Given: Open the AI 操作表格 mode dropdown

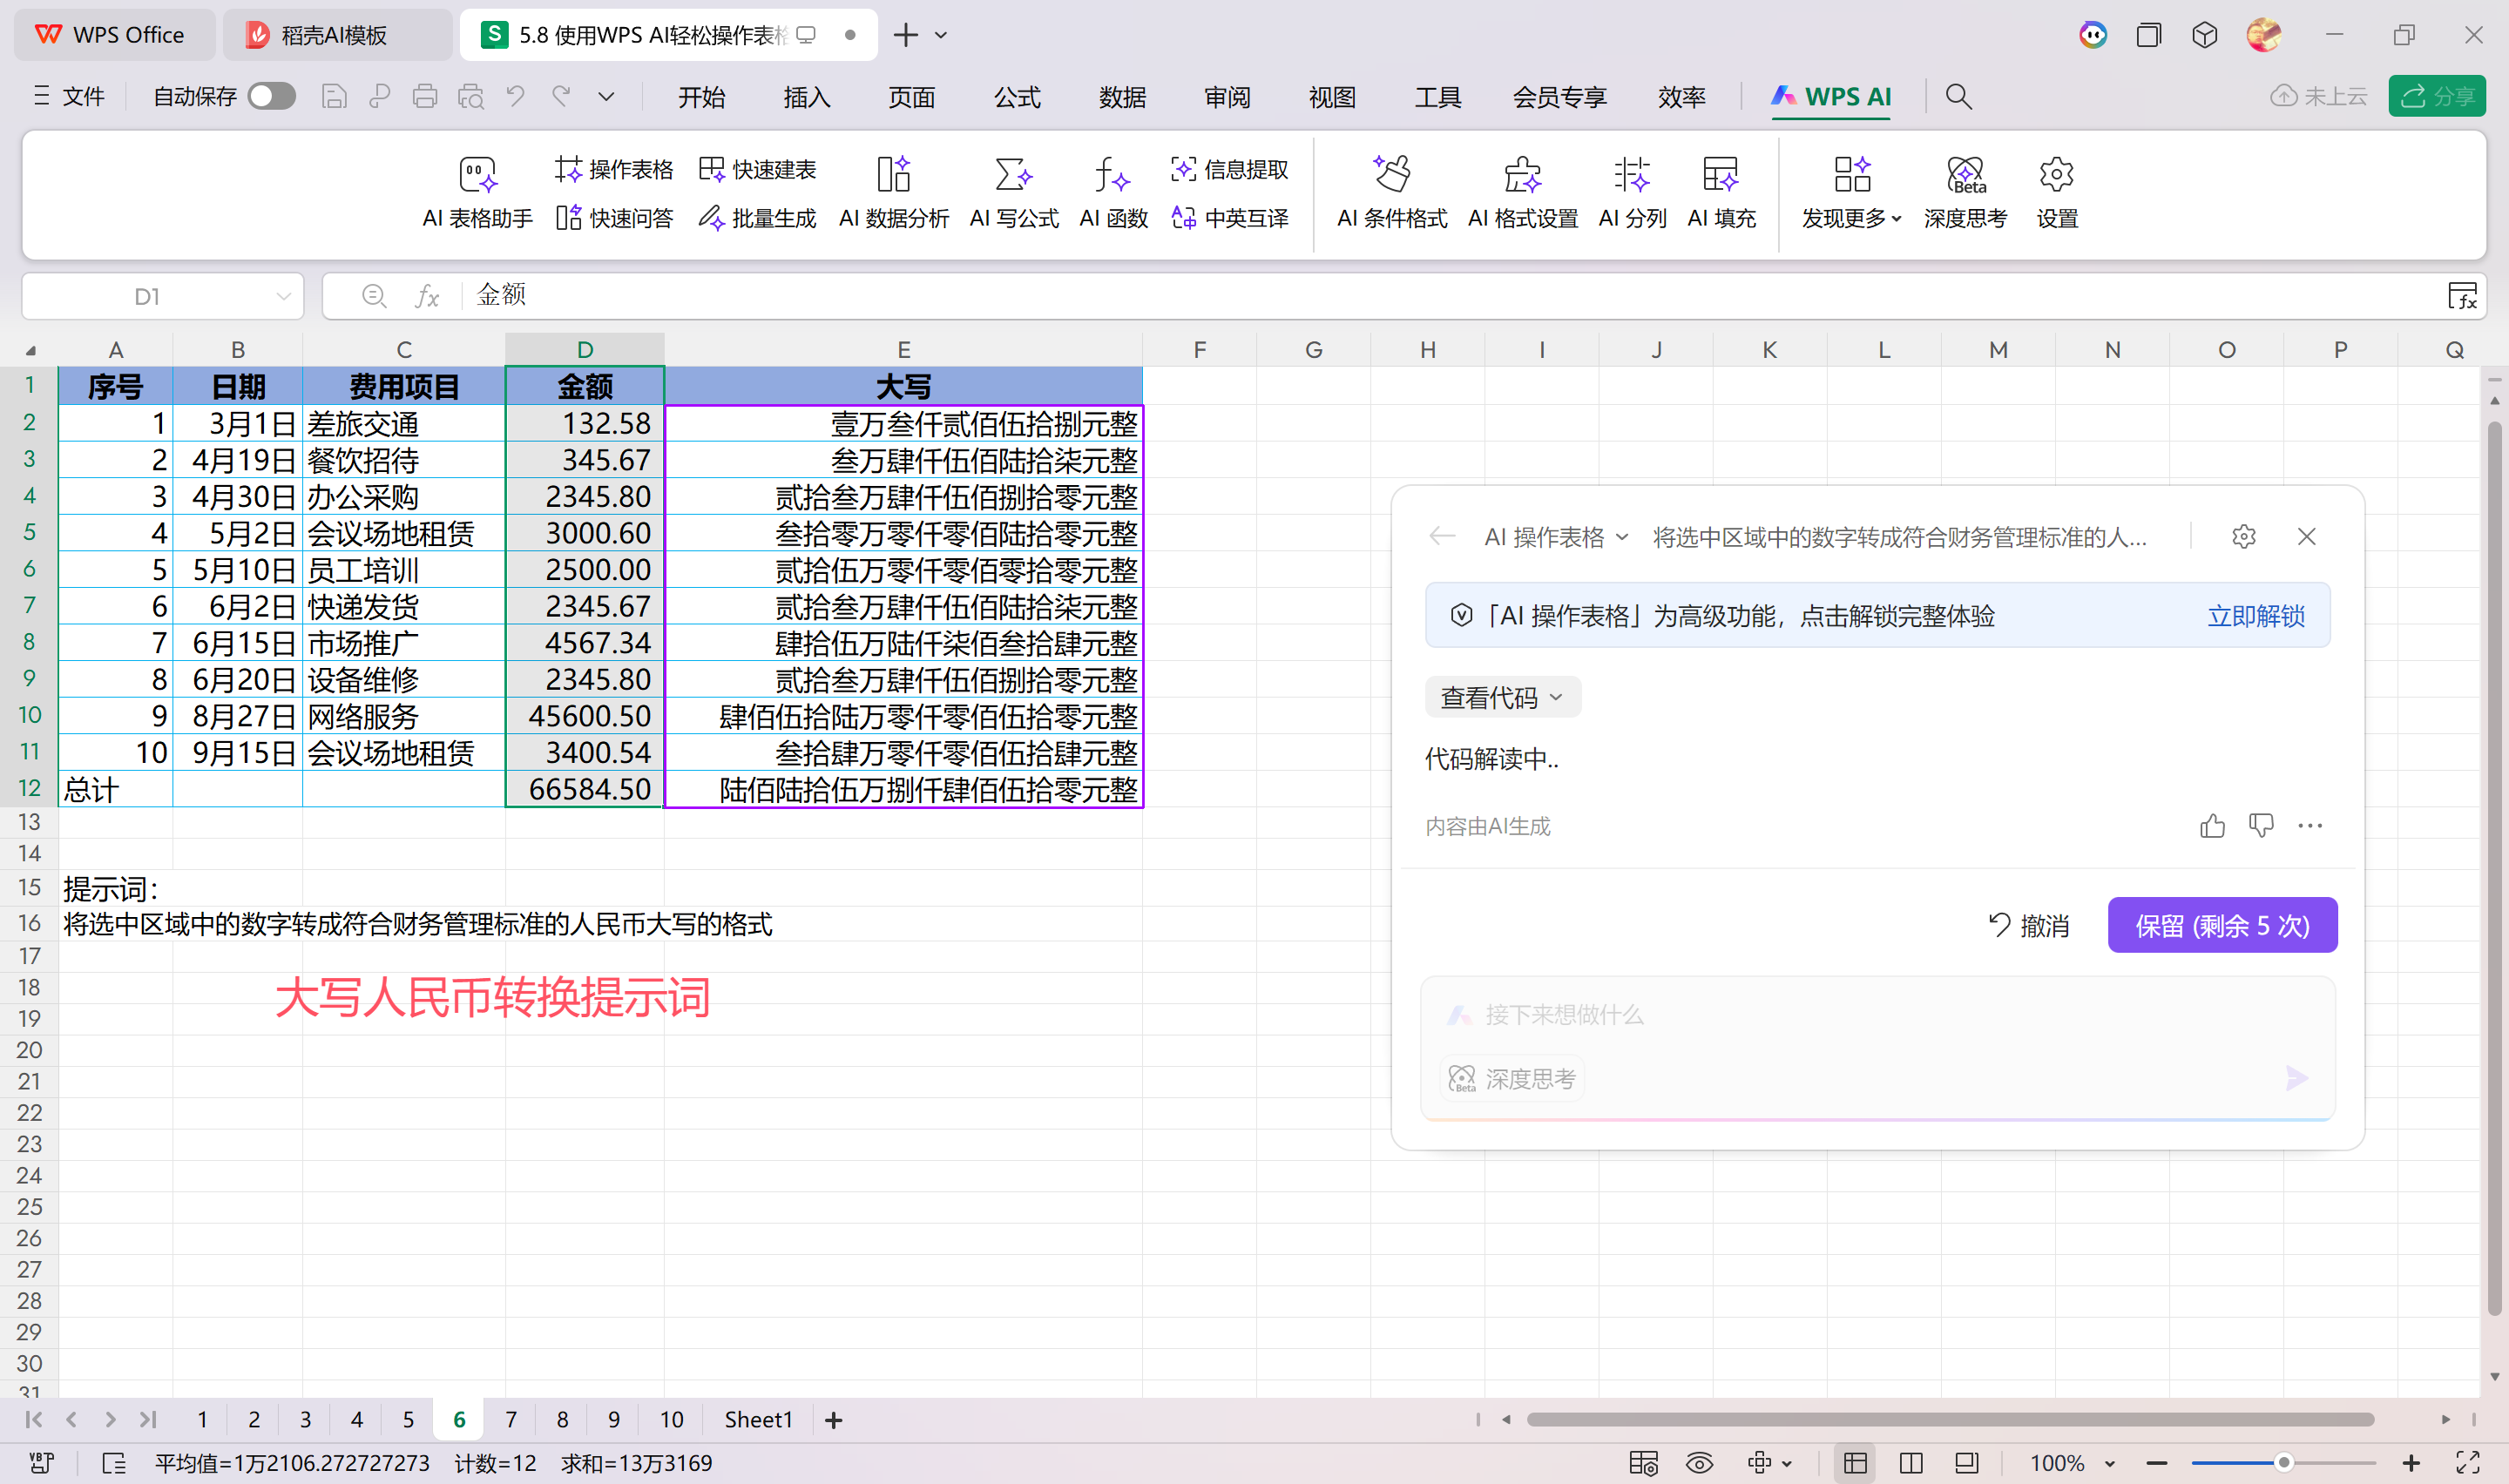Looking at the screenshot, I should click(x=1556, y=537).
